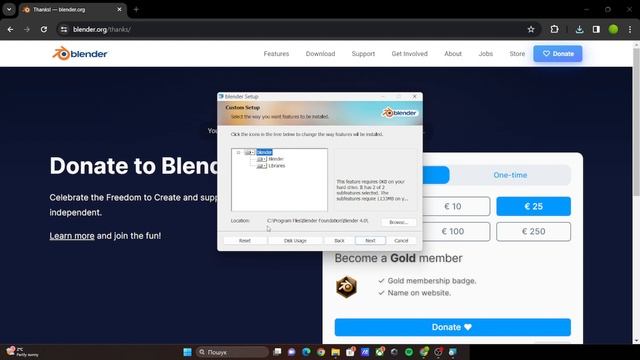640x360 pixels.
Task: Click the large Donate heart button
Action: [x=453, y=327]
